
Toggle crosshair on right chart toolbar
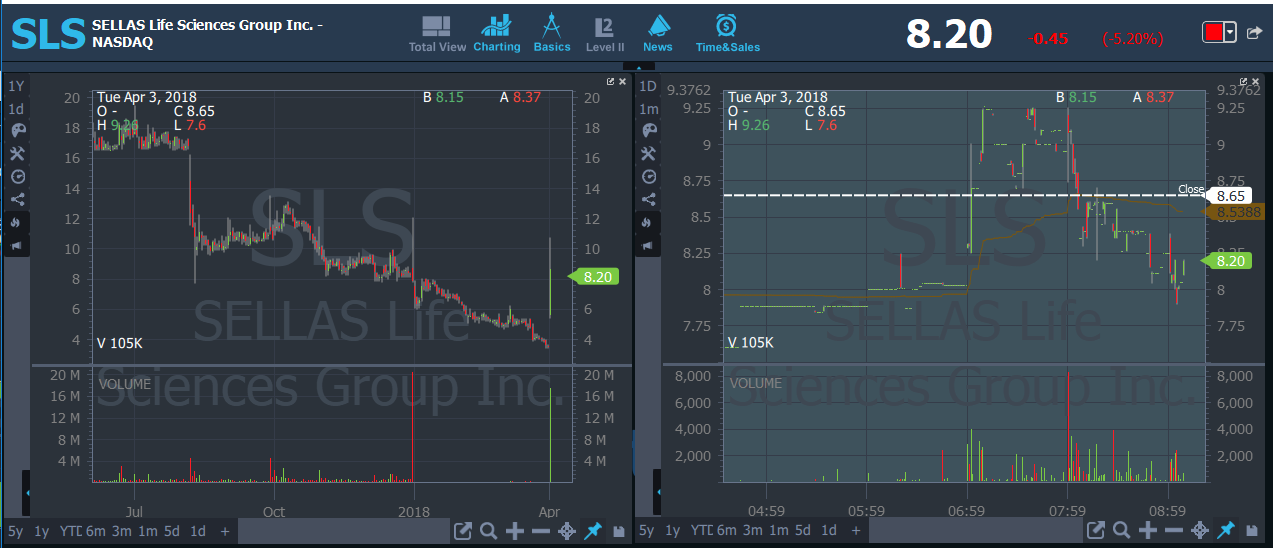1199,531
